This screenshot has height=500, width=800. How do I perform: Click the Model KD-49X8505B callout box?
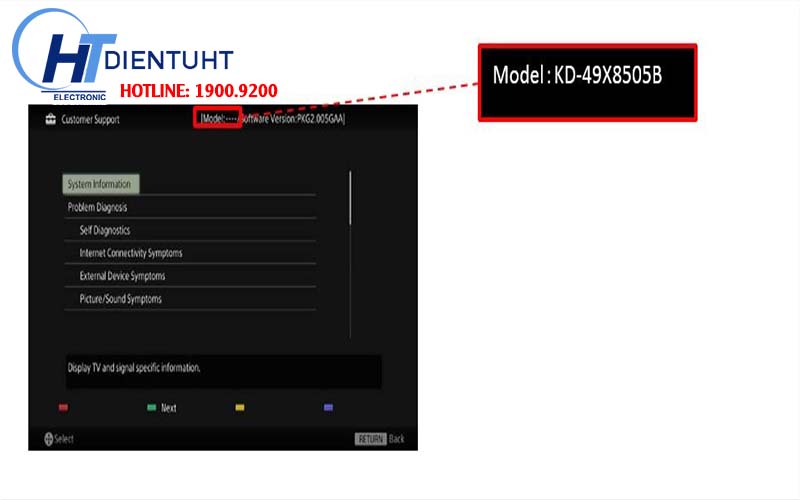[x=587, y=82]
